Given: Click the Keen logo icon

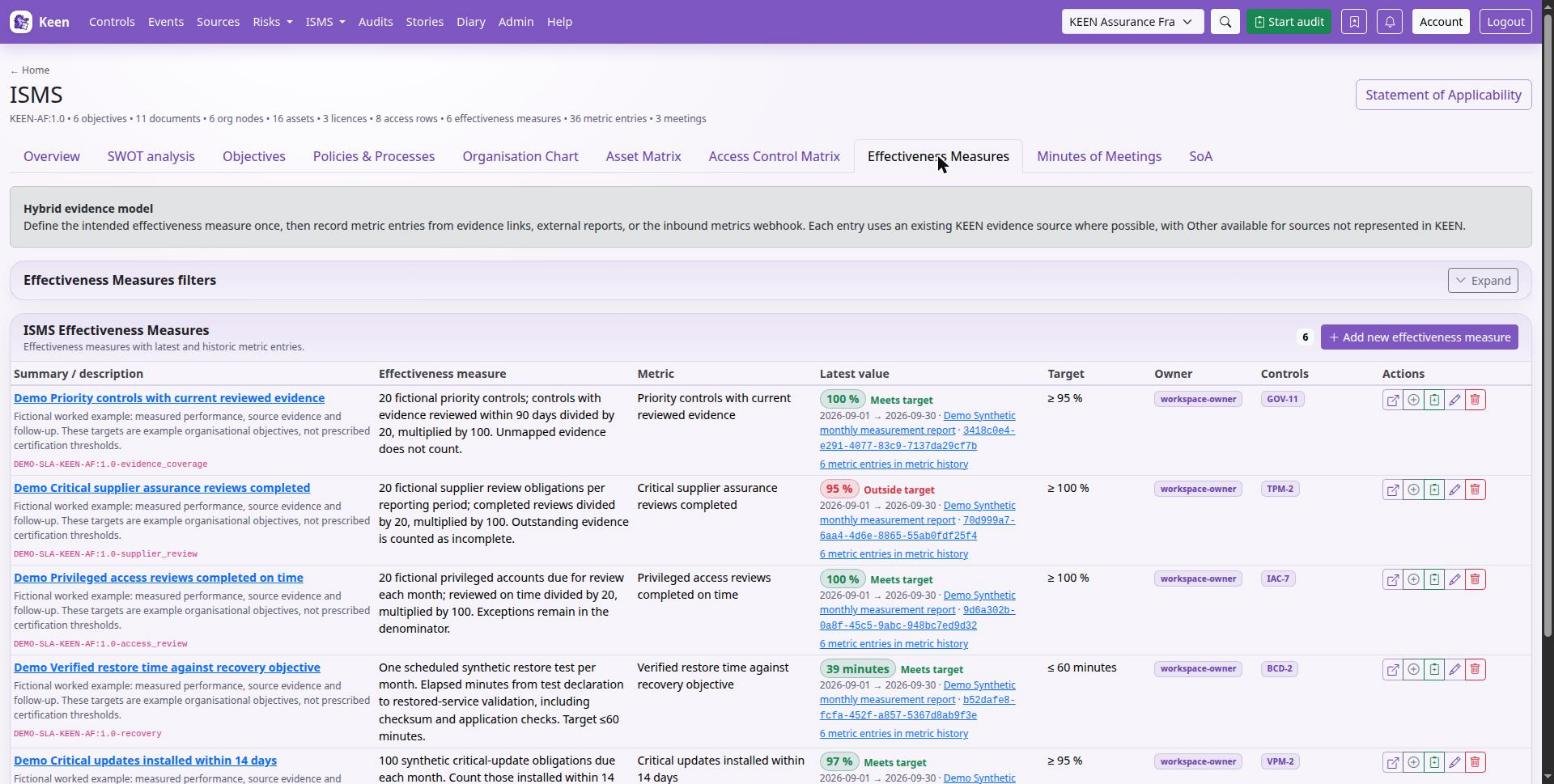Looking at the screenshot, I should 21,22.
